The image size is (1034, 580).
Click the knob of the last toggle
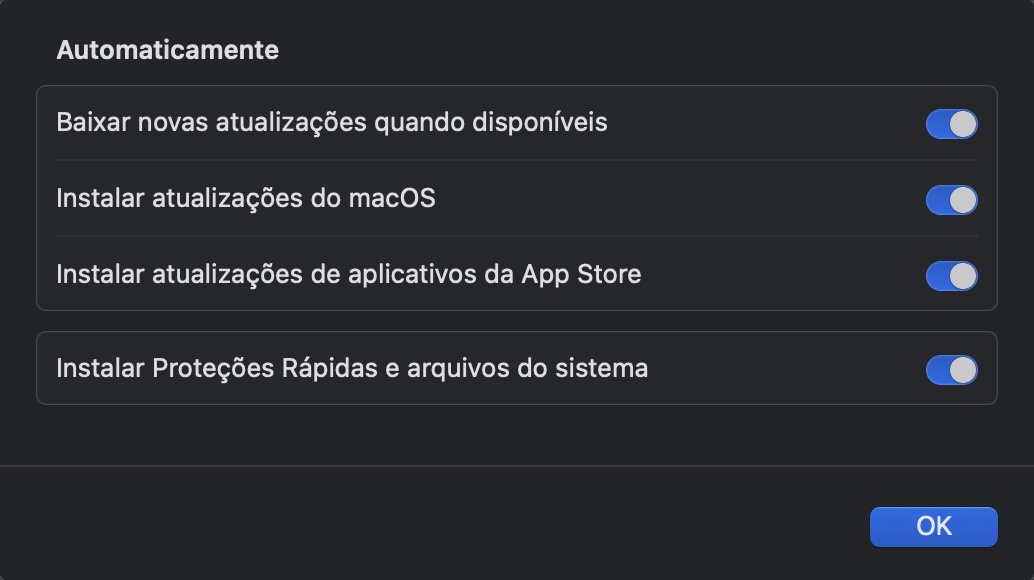click(962, 368)
